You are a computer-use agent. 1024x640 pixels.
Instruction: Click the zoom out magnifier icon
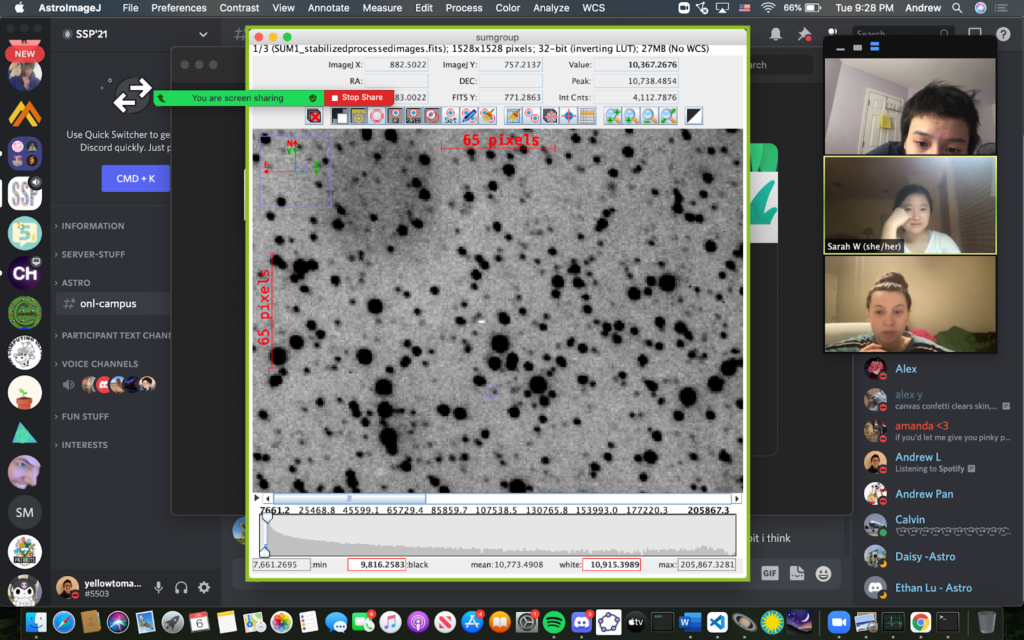[x=650, y=116]
